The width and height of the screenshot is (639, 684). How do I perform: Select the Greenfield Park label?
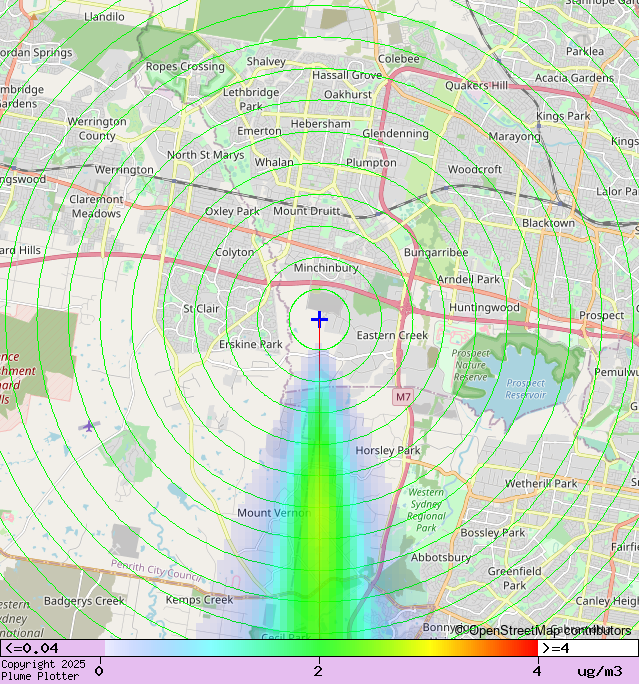pyautogui.click(x=514, y=578)
